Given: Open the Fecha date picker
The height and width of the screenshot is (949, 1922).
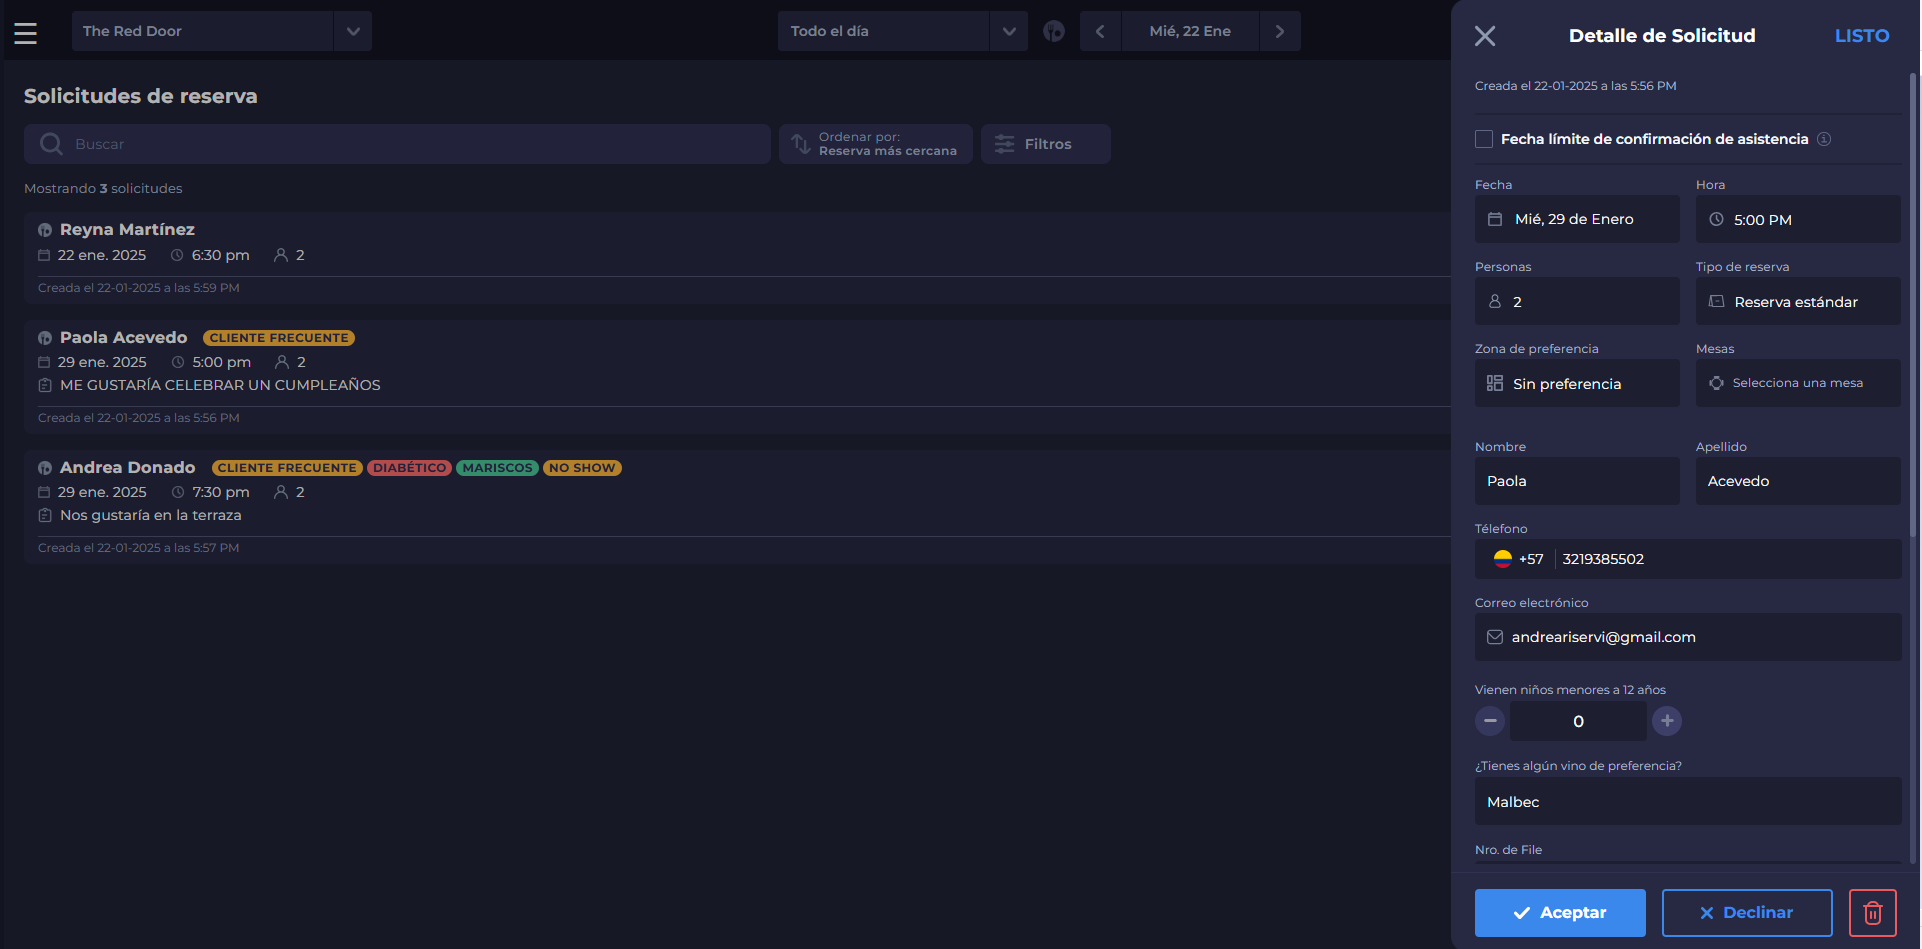Looking at the screenshot, I should pyautogui.click(x=1577, y=219).
